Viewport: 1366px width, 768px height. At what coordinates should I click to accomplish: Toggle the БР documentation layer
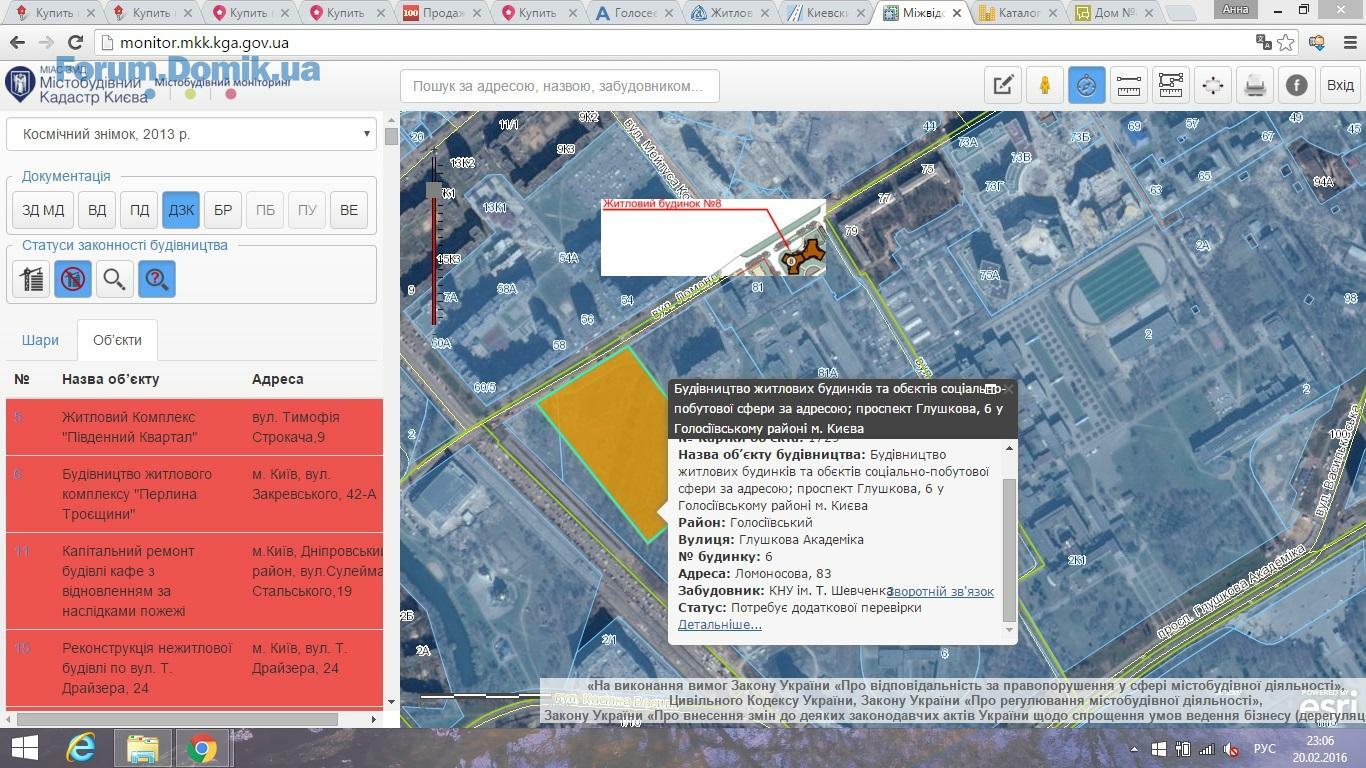pyautogui.click(x=223, y=210)
